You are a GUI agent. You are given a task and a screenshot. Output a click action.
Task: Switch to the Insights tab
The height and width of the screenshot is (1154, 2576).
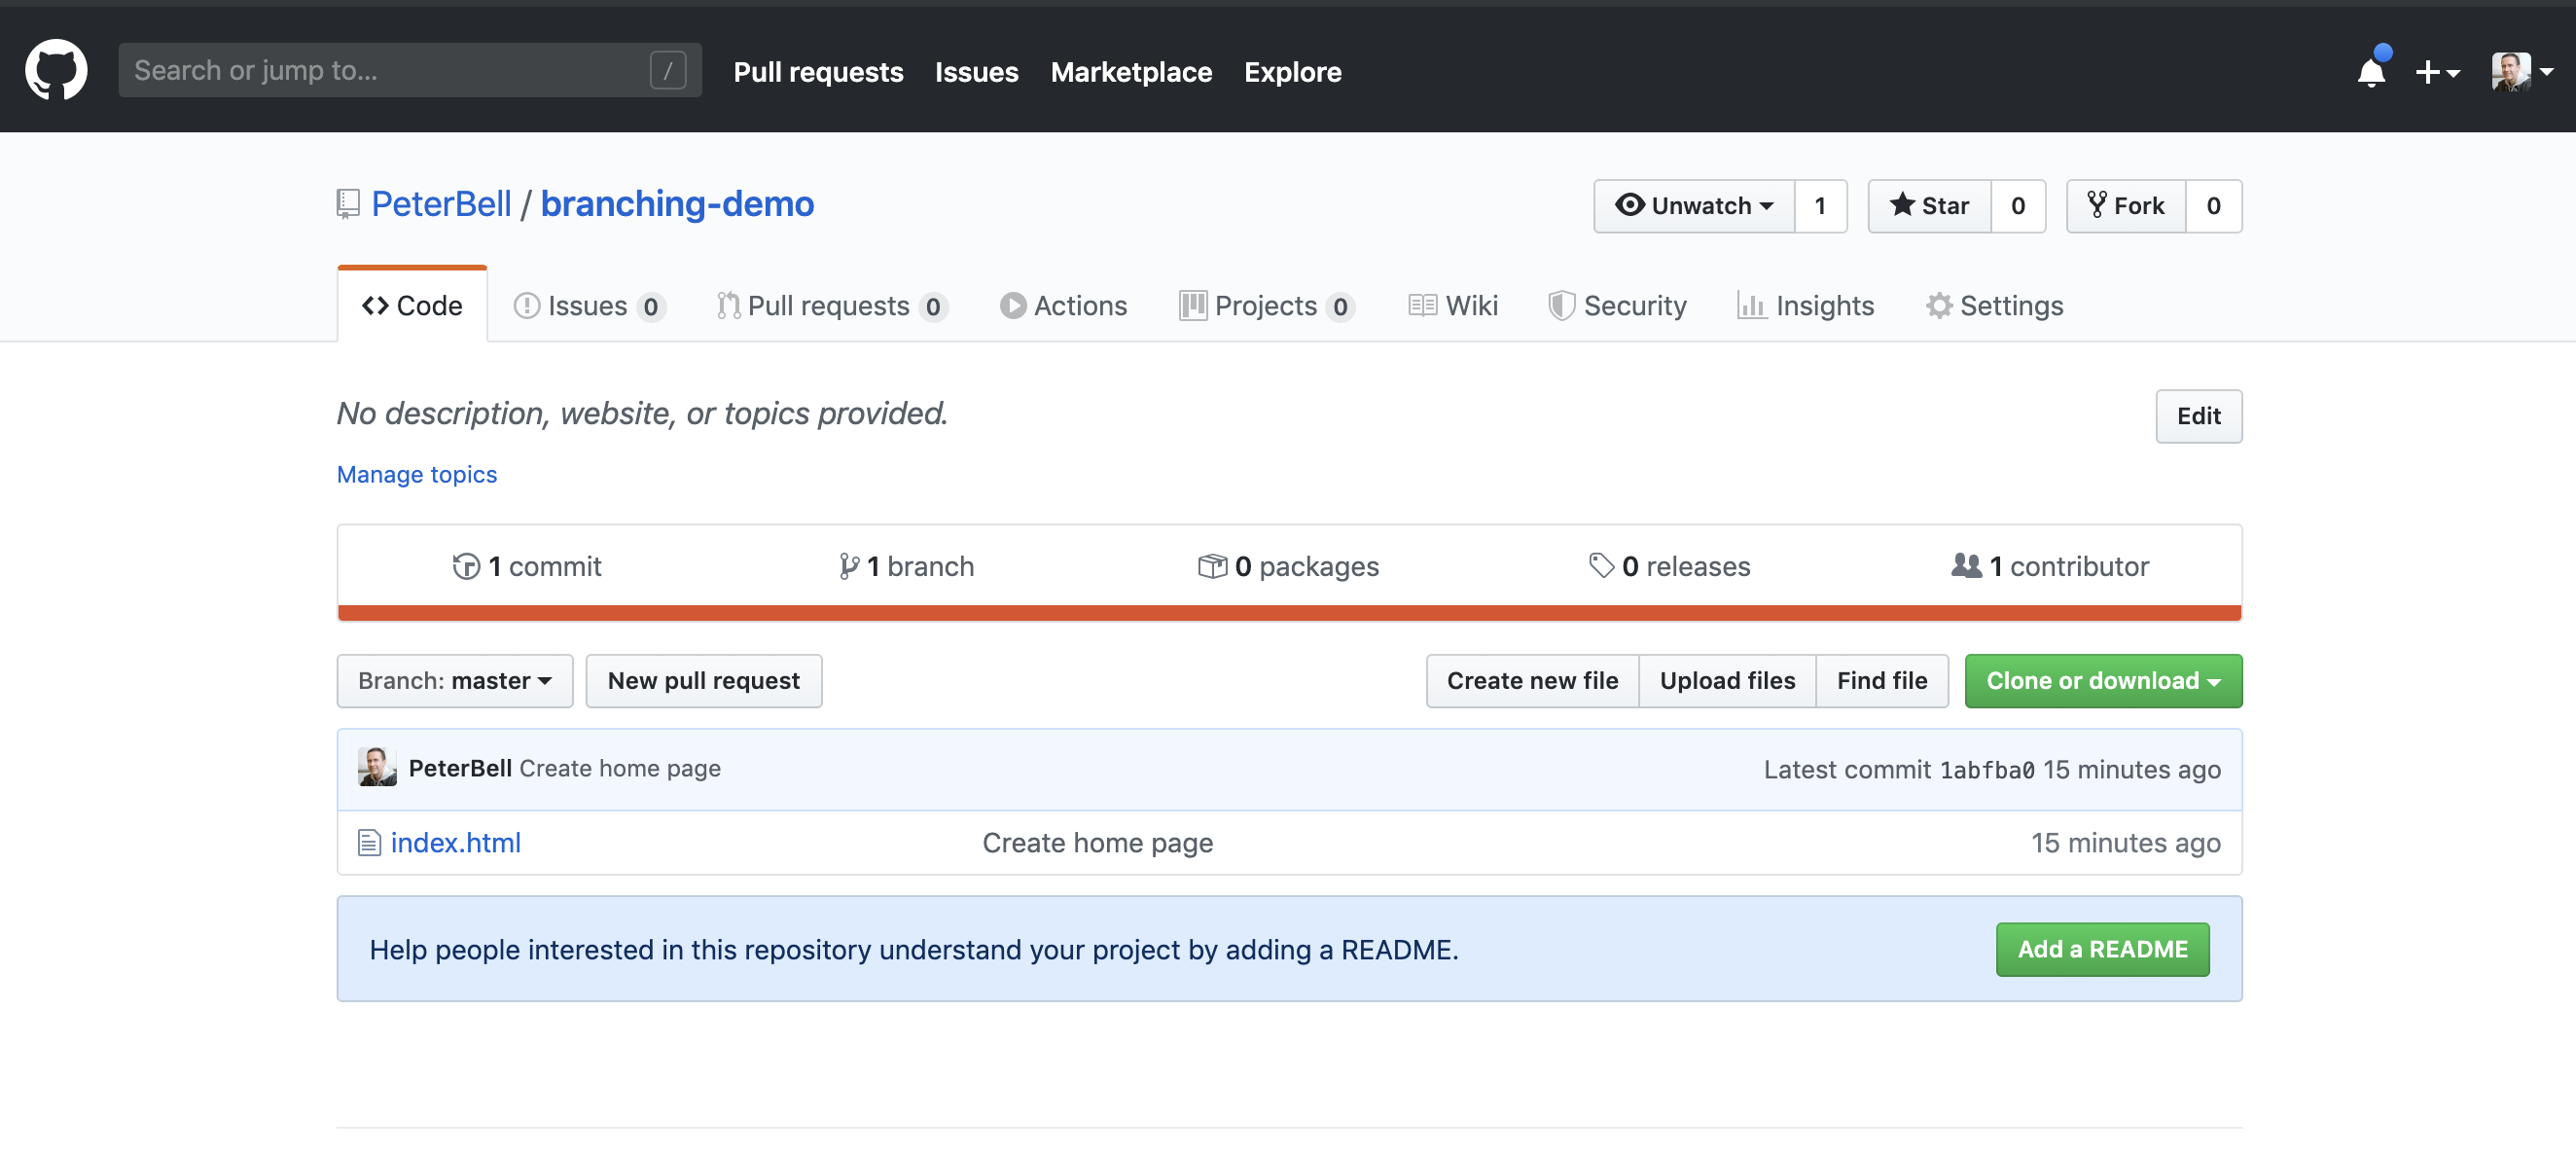pos(1805,306)
